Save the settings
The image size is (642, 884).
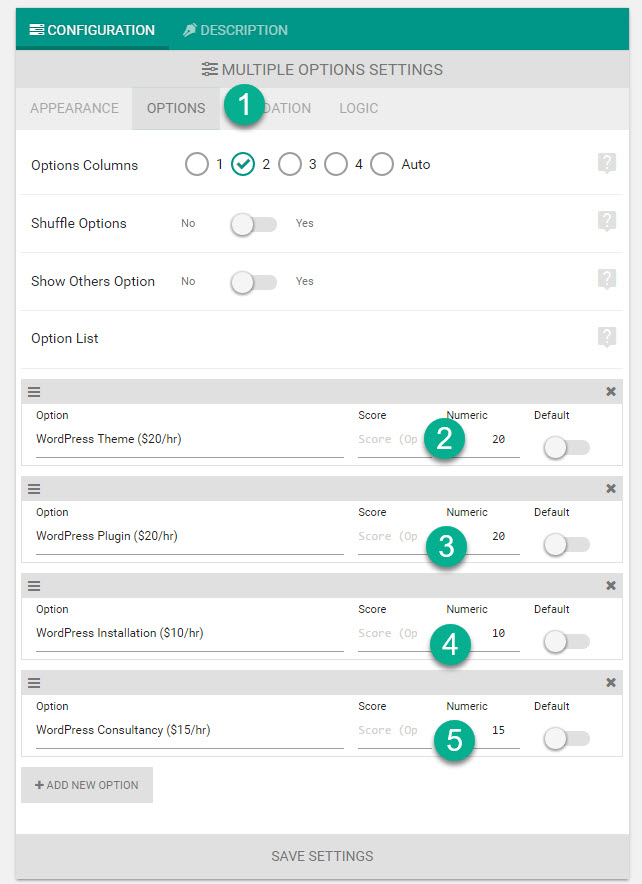point(322,856)
